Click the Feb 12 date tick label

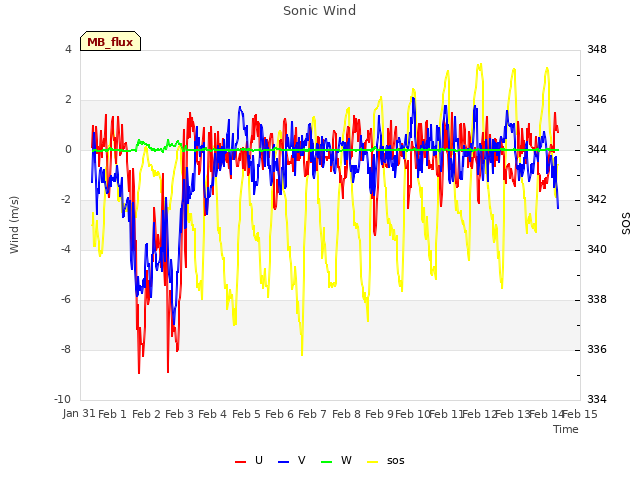(x=479, y=414)
